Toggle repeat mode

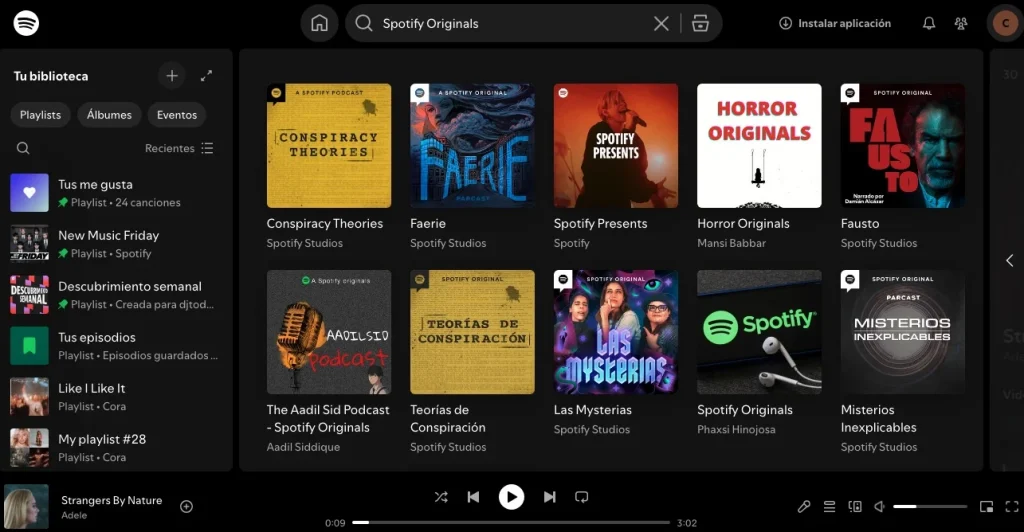click(x=581, y=497)
